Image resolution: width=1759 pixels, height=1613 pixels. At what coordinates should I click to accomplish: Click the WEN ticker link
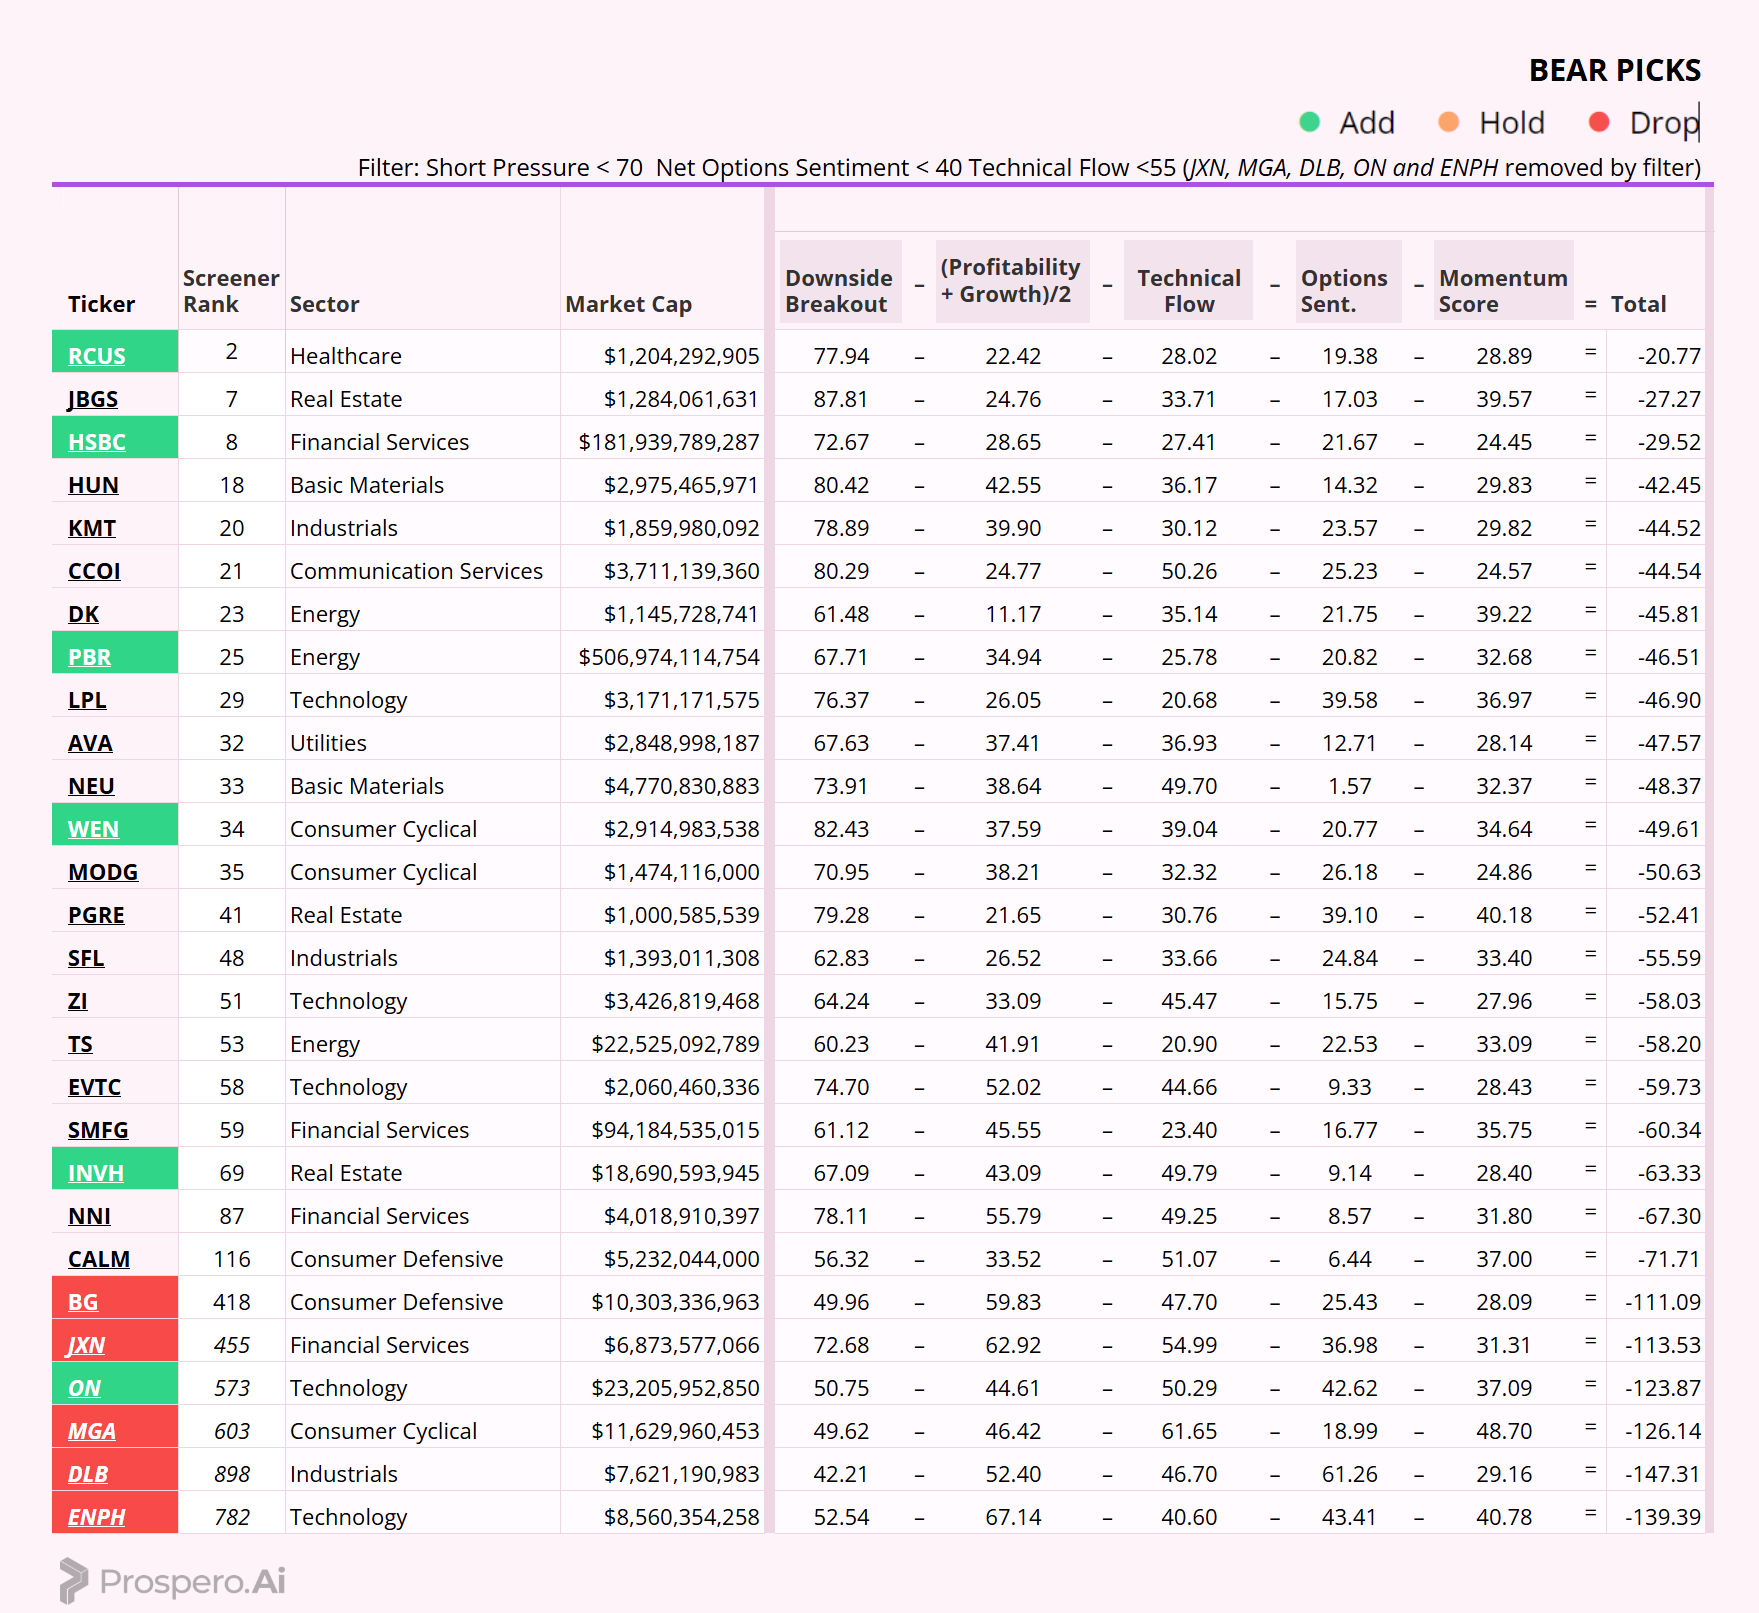[93, 829]
